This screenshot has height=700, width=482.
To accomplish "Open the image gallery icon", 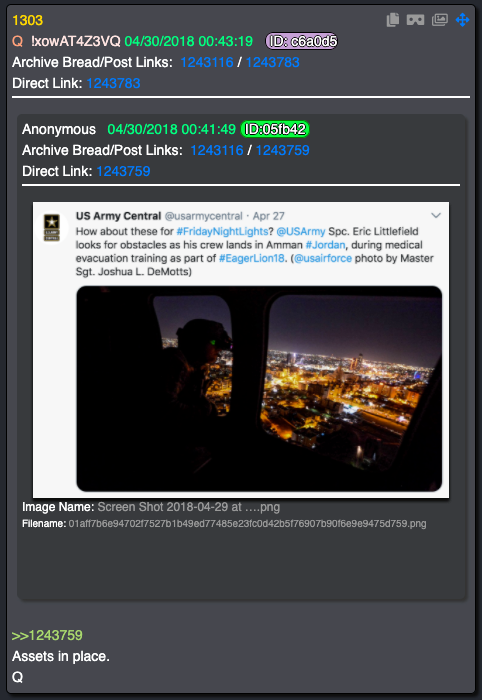I will [440, 20].
